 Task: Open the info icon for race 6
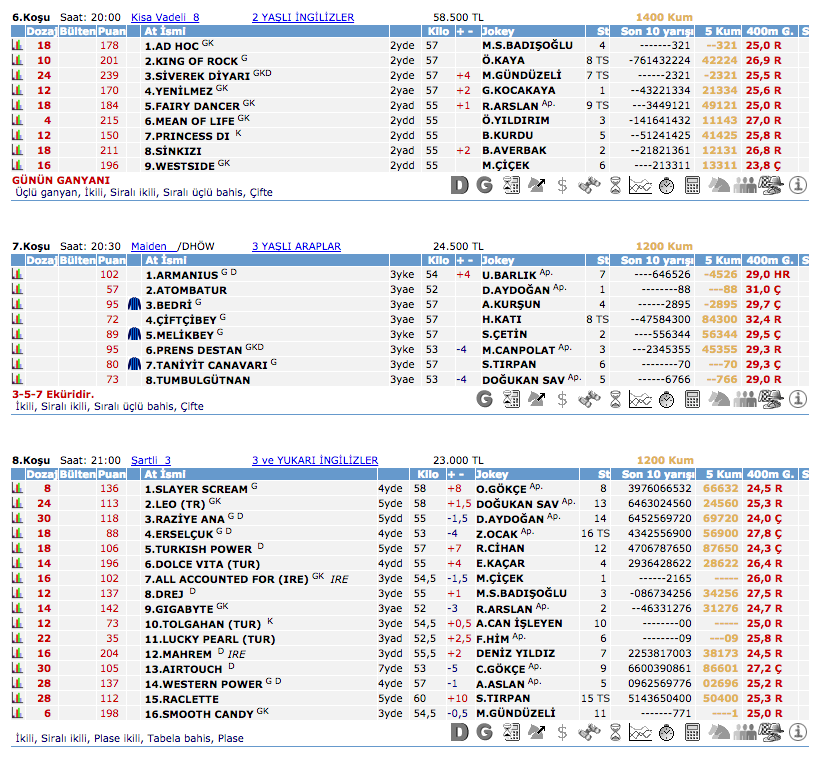click(797, 185)
